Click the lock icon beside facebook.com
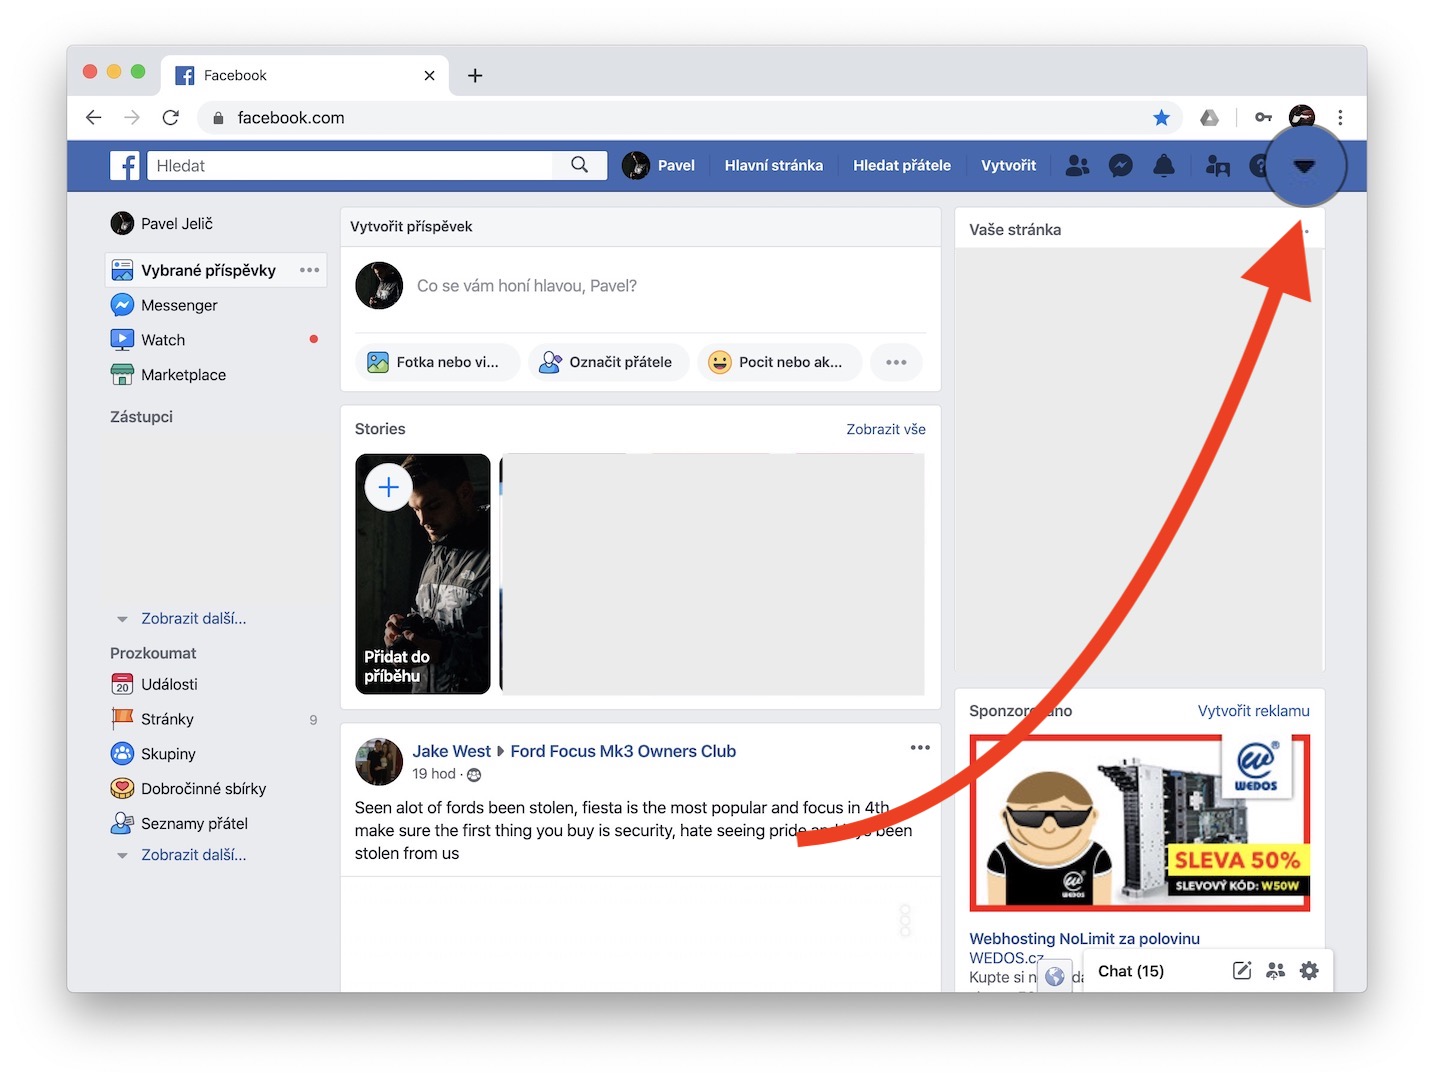The image size is (1434, 1081). [x=218, y=118]
